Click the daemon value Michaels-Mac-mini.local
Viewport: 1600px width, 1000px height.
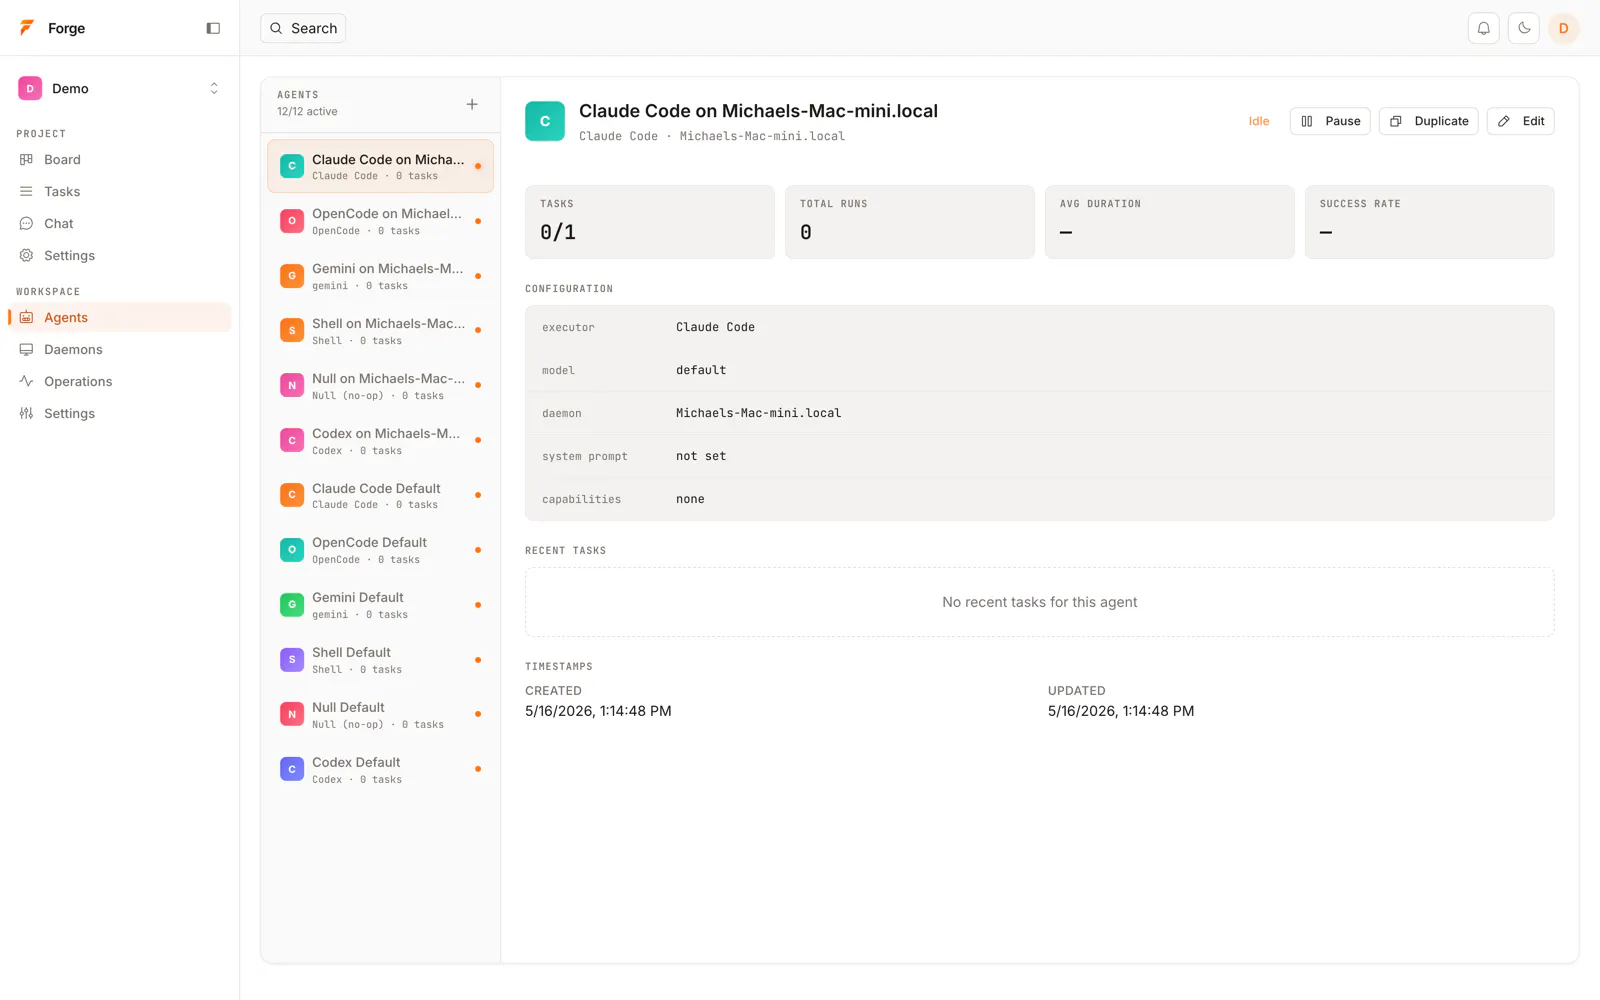pyautogui.click(x=758, y=413)
